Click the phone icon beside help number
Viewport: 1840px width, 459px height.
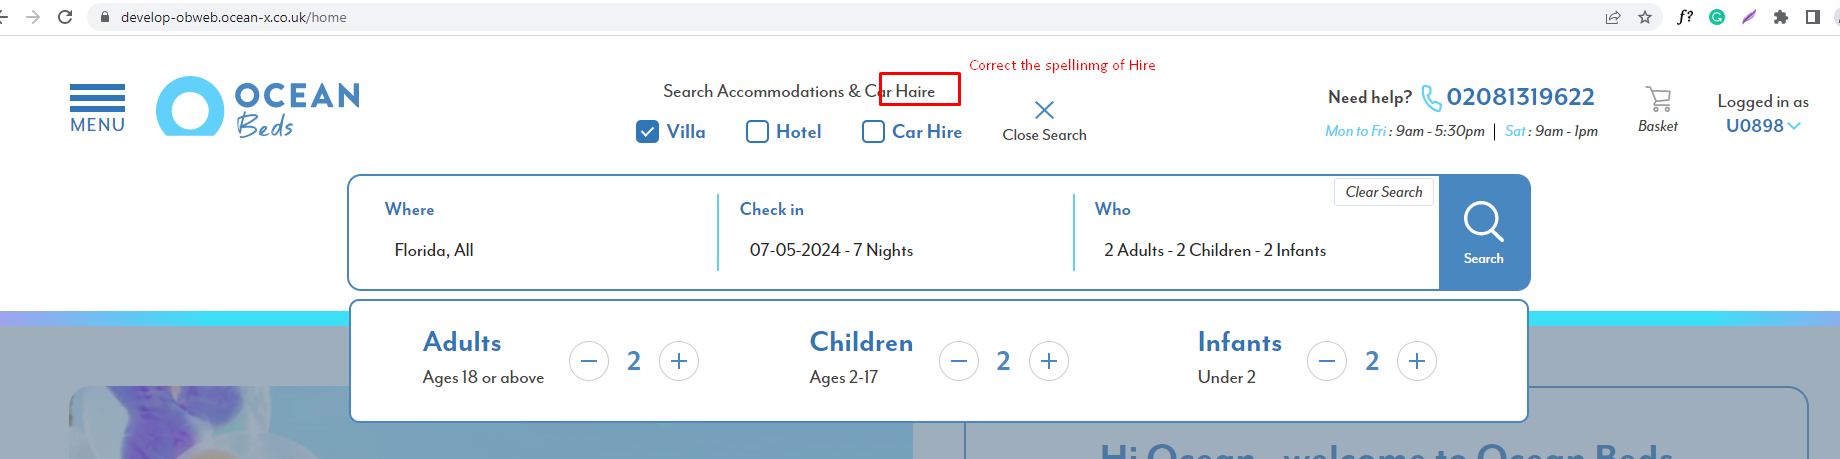click(x=1431, y=98)
